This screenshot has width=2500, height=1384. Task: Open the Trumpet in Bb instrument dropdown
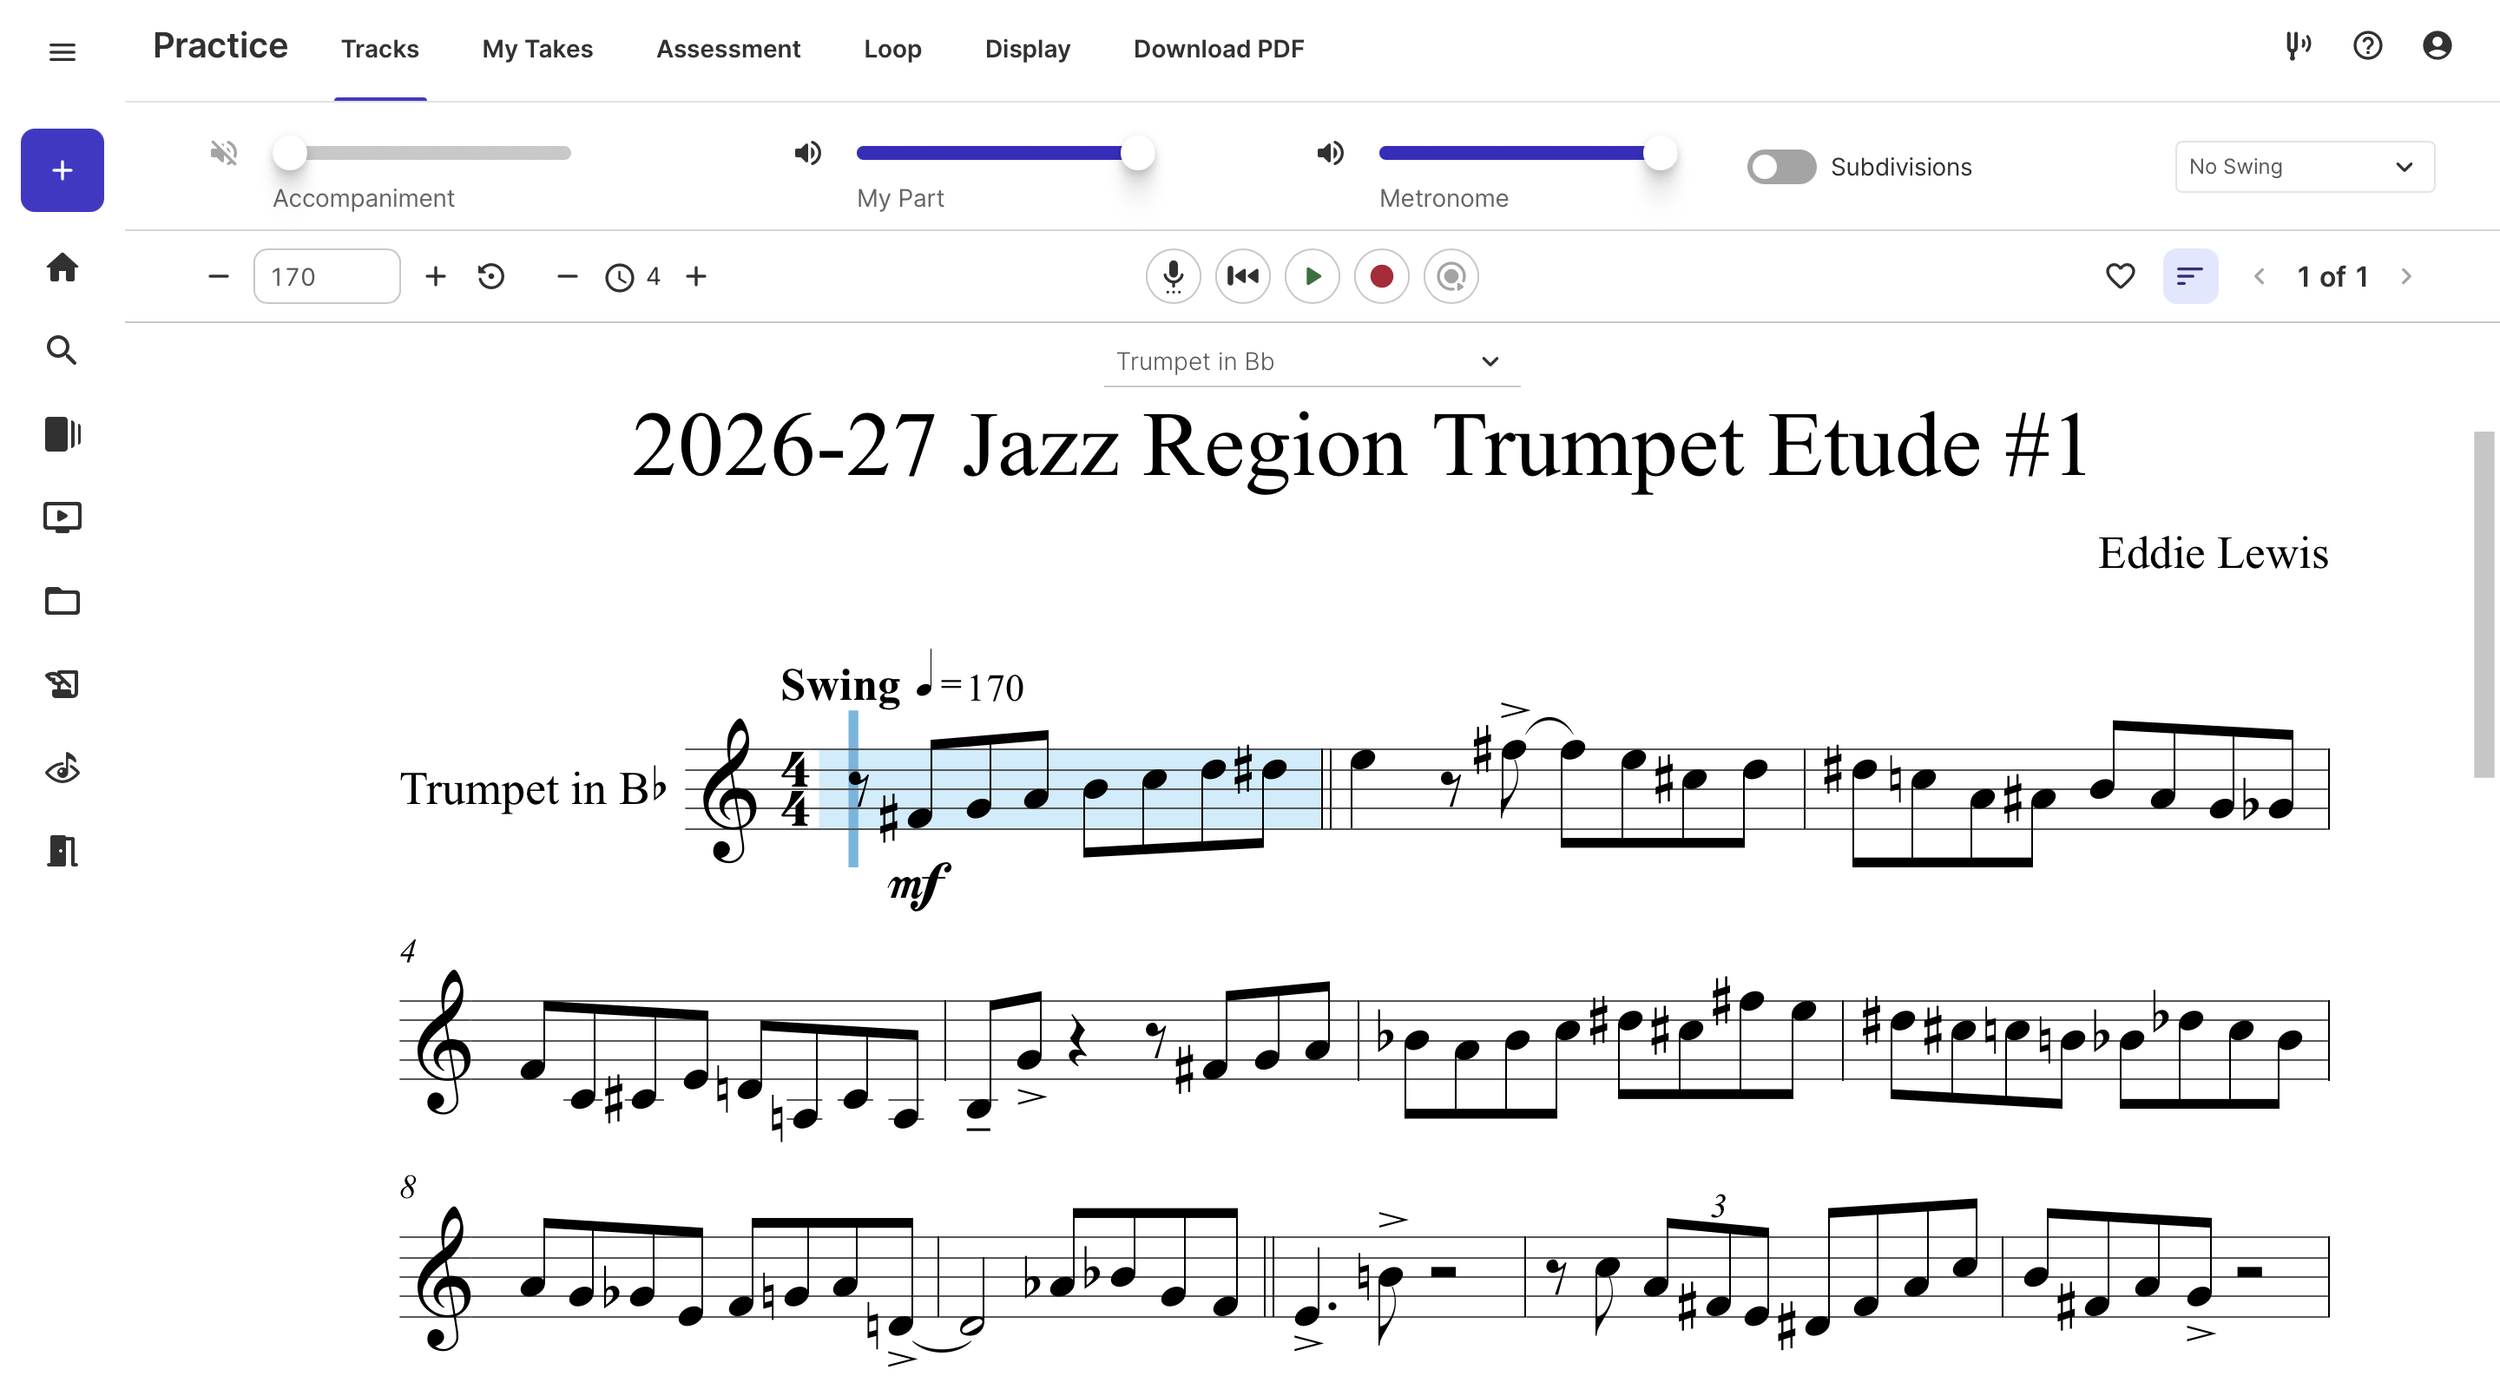pyautogui.click(x=1311, y=362)
